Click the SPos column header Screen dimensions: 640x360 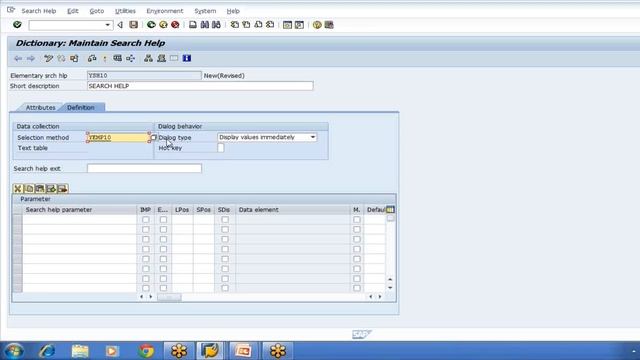coord(203,209)
